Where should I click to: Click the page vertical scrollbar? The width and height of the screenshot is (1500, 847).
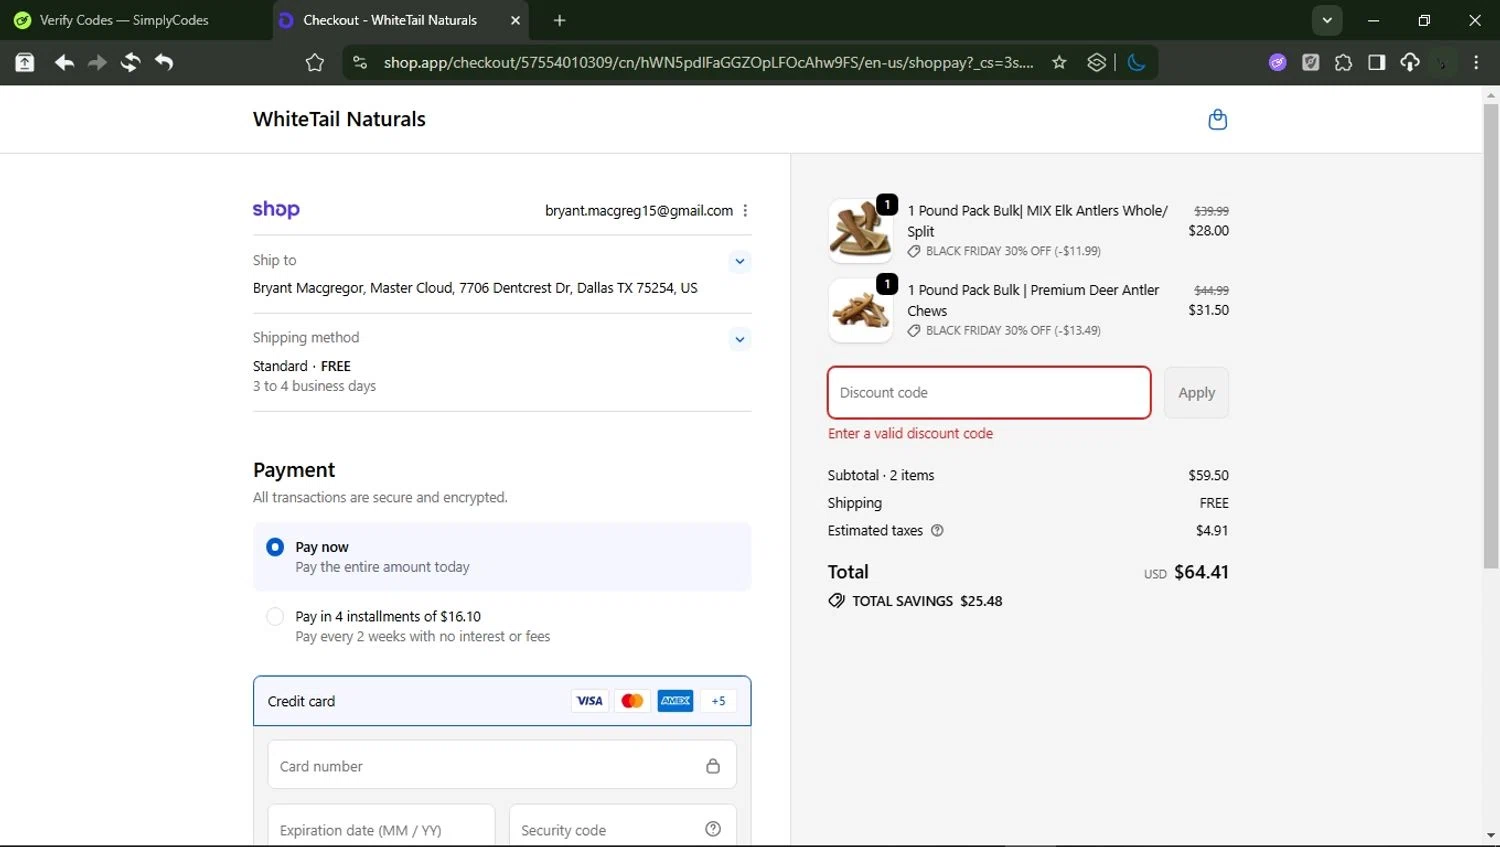point(1491,335)
